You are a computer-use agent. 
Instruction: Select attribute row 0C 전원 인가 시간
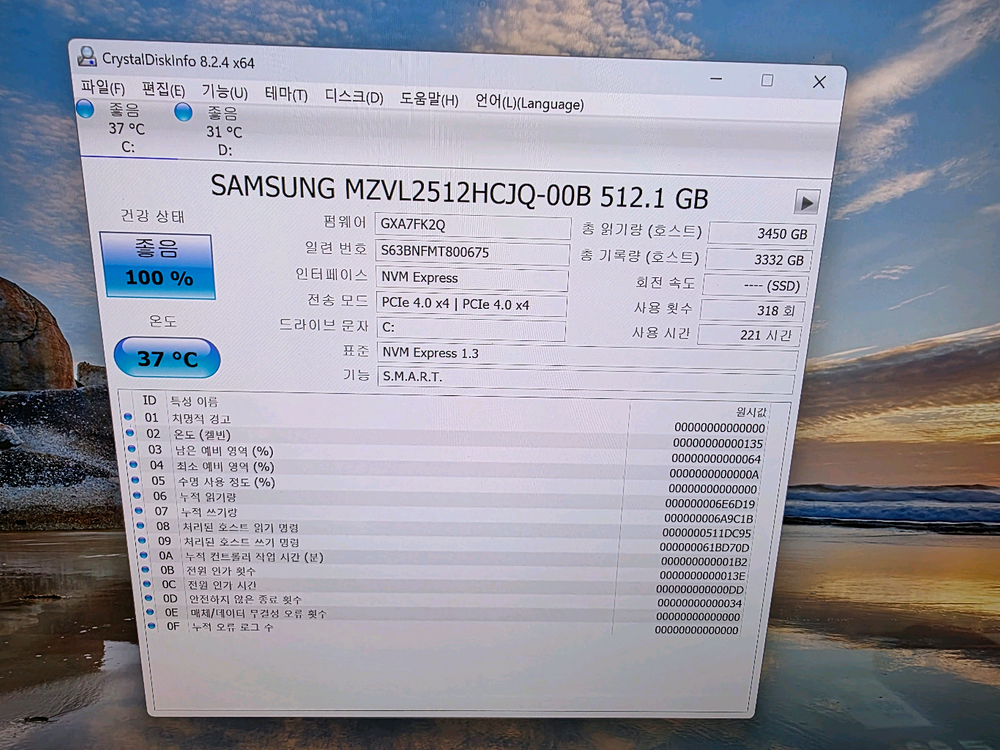pyautogui.click(x=446, y=587)
